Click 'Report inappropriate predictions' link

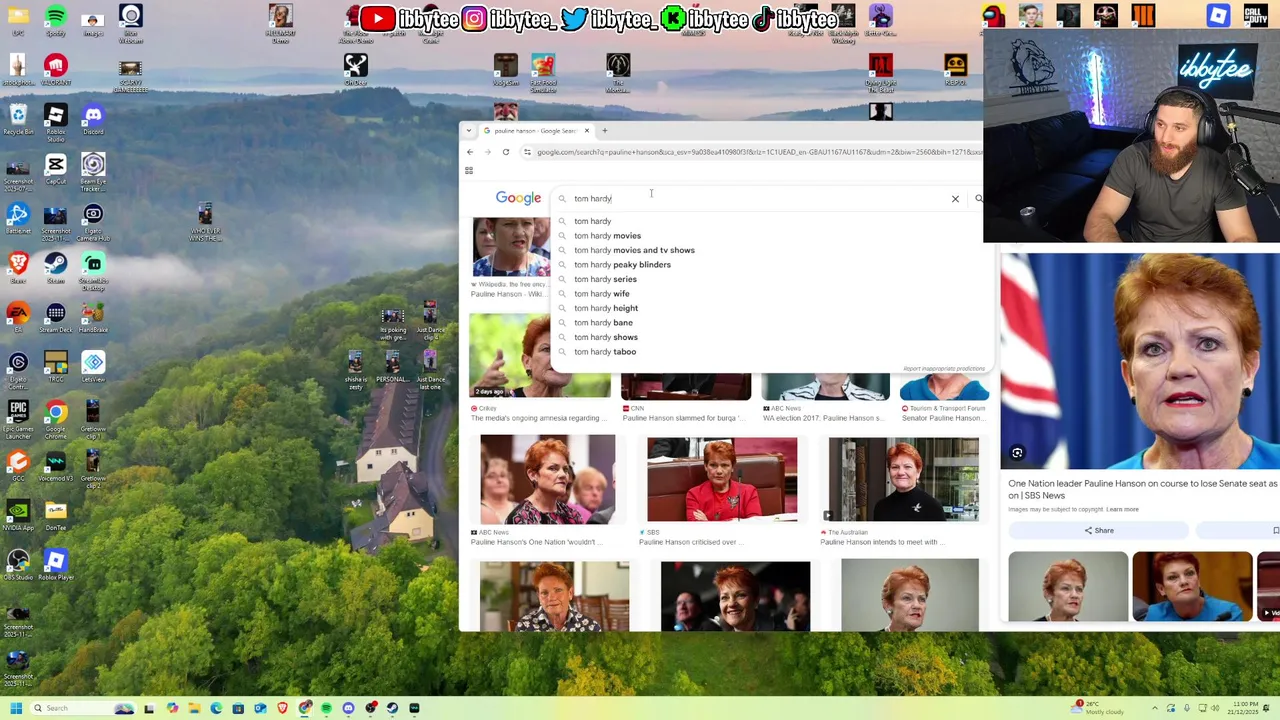(x=944, y=369)
